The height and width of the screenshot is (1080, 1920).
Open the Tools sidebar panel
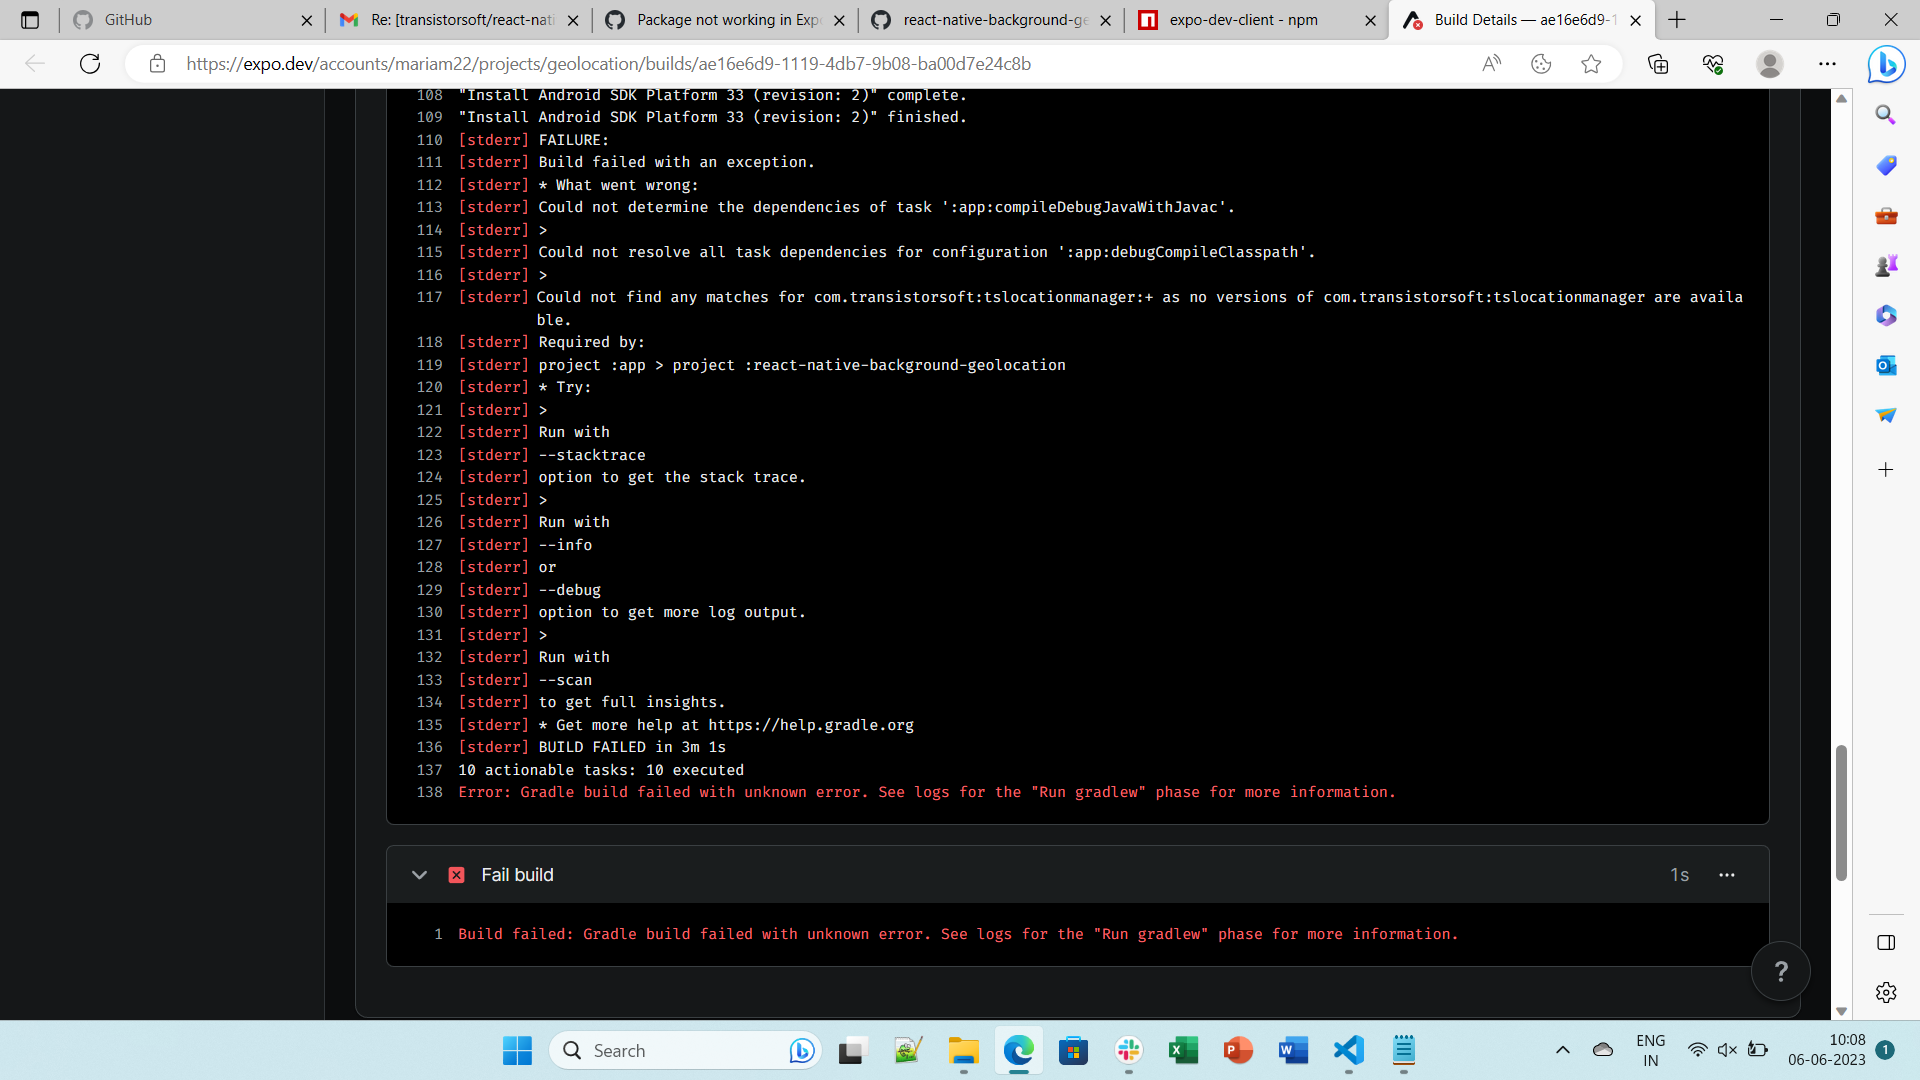coord(1886,215)
